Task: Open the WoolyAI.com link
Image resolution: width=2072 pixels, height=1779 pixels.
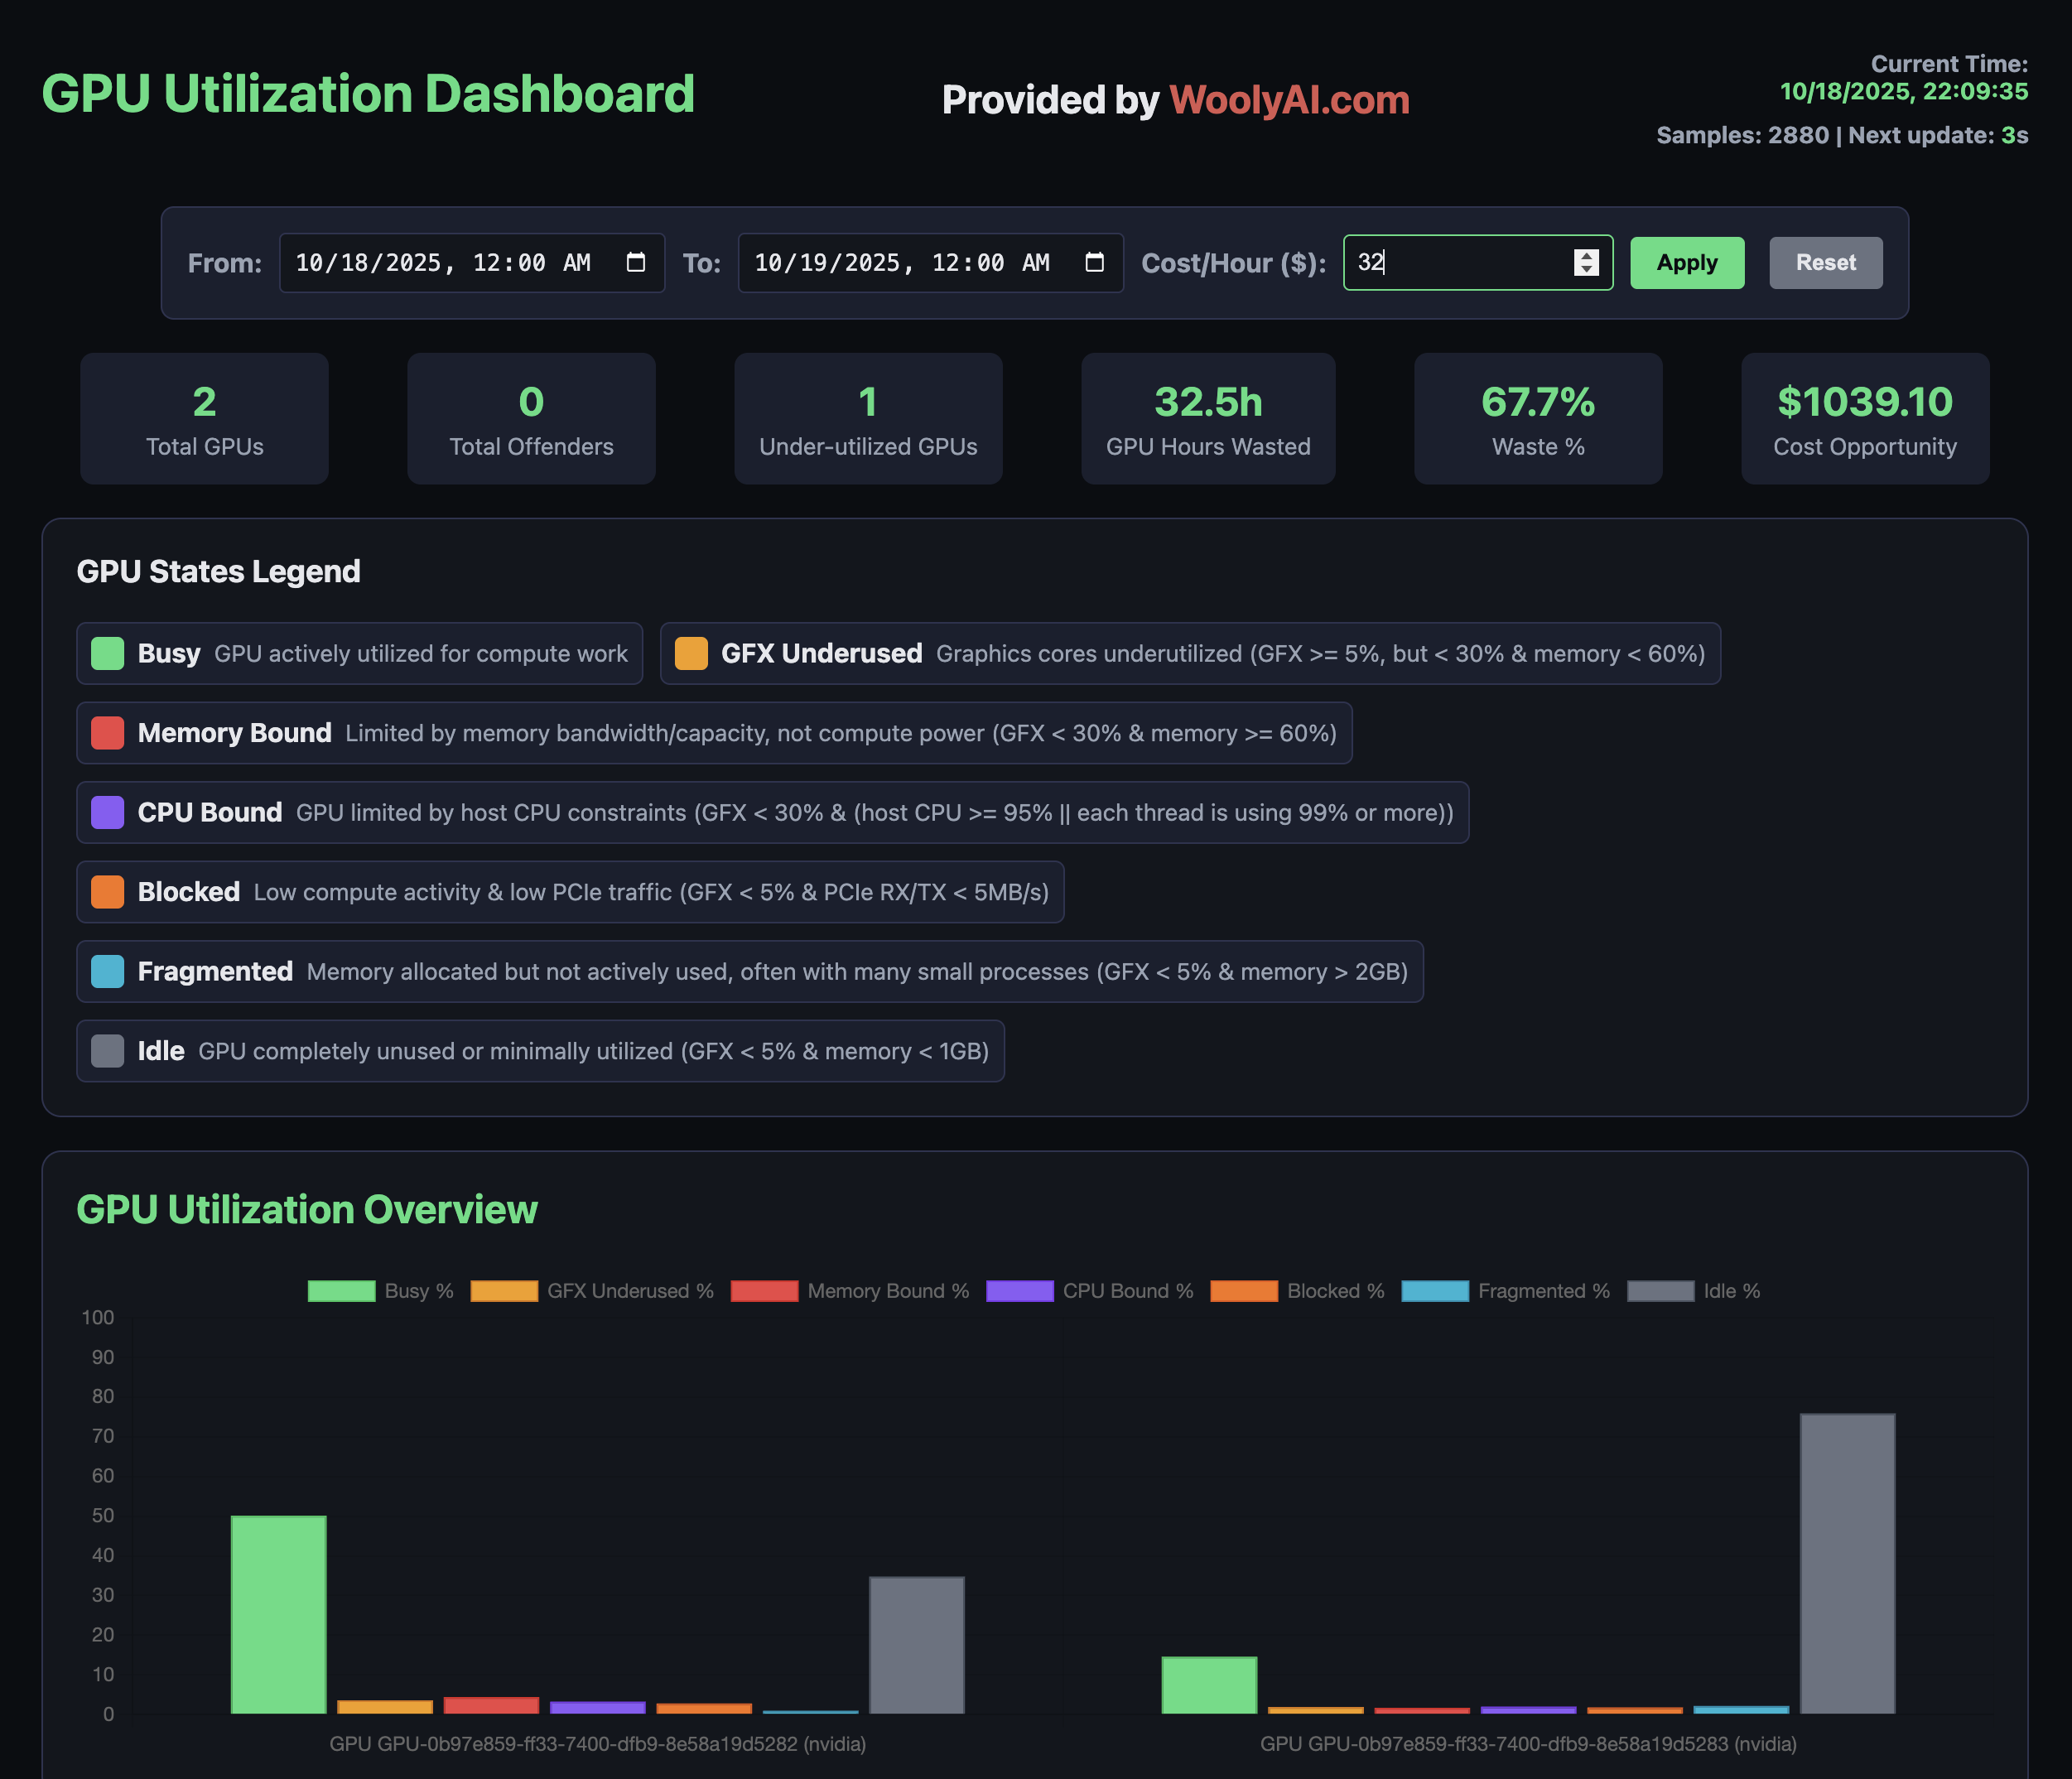Action: click(x=1289, y=100)
